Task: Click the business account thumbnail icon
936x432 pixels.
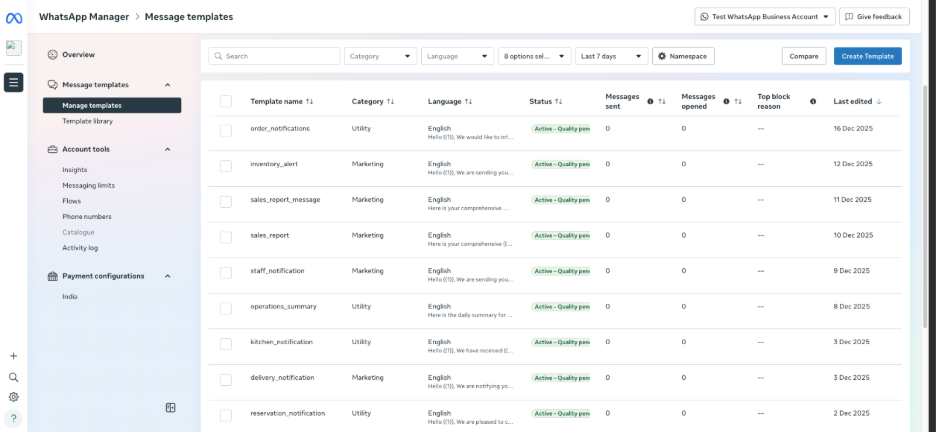Action: pos(14,48)
